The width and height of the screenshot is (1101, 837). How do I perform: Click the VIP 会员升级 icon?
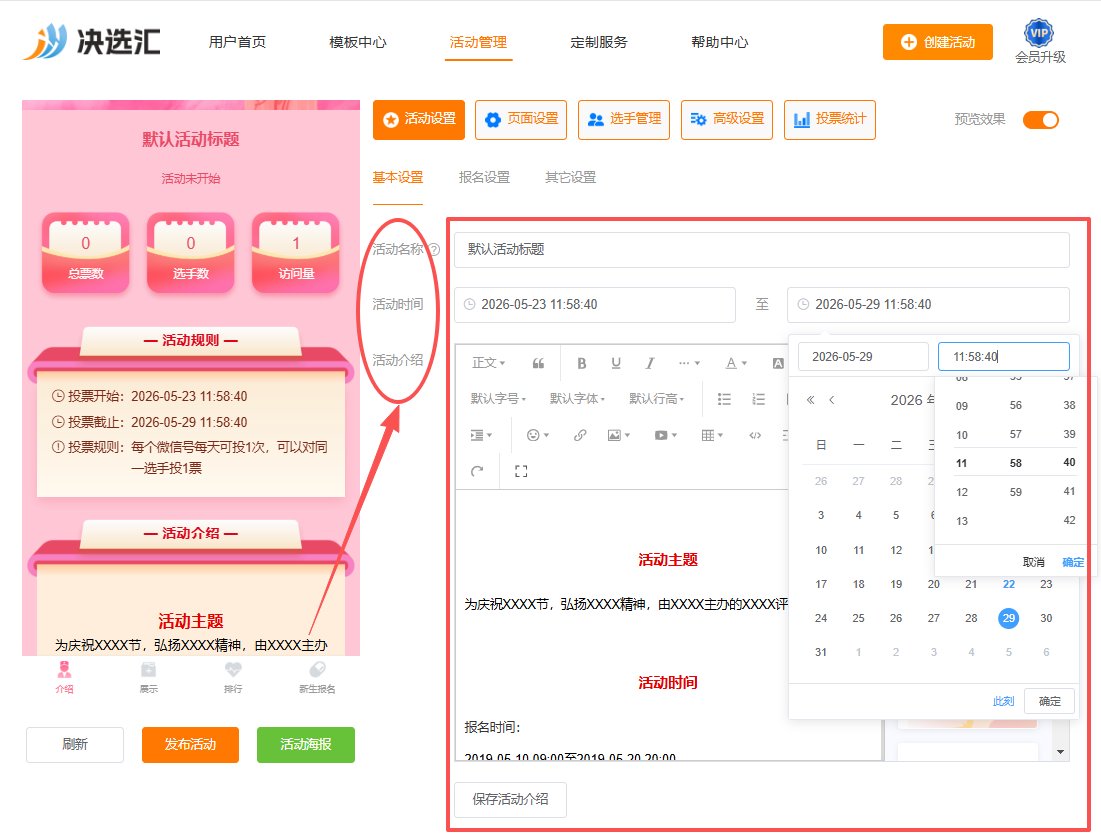tap(1039, 42)
